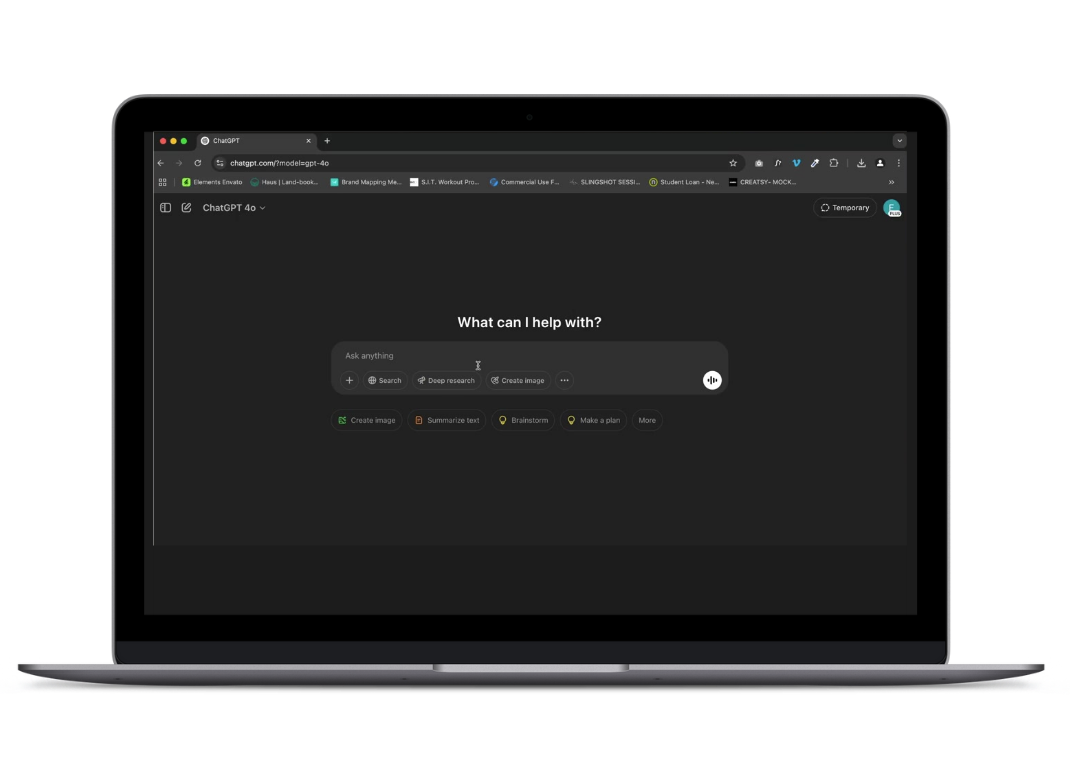Open the Chrome profile icon
Image resolution: width=1070 pixels, height=783 pixels.
pos(880,163)
